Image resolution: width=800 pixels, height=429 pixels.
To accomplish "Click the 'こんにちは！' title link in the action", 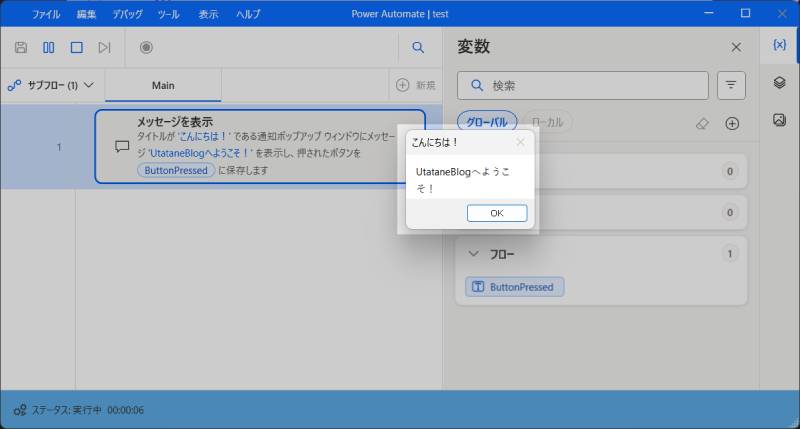I will 204,136.
